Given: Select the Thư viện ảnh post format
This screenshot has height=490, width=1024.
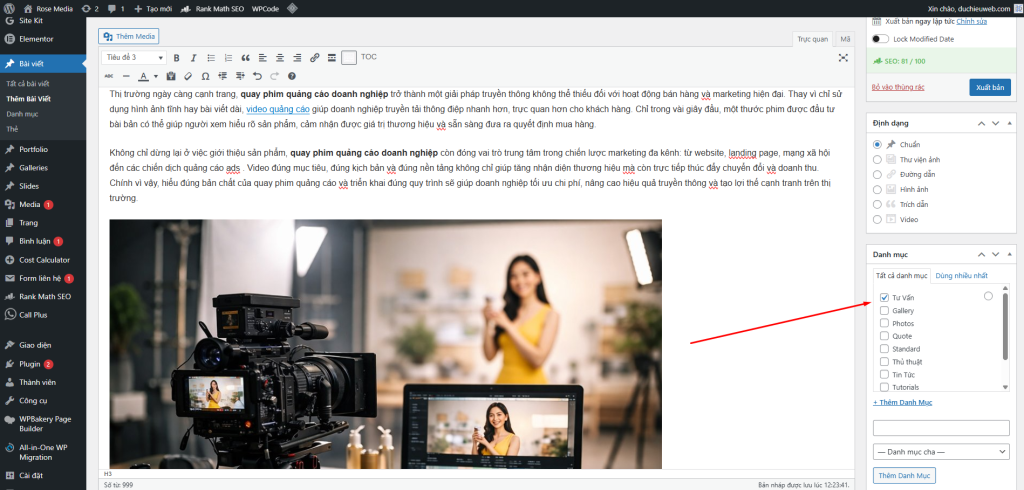Looking at the screenshot, I should (x=877, y=159).
